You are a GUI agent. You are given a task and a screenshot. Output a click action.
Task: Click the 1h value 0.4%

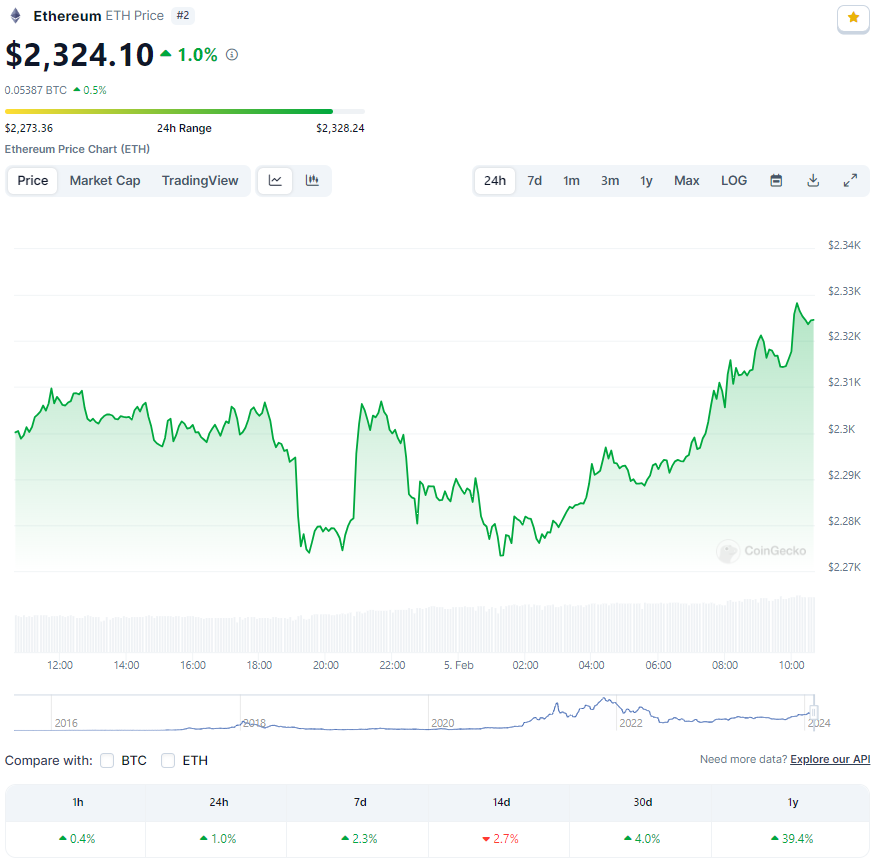tap(77, 839)
